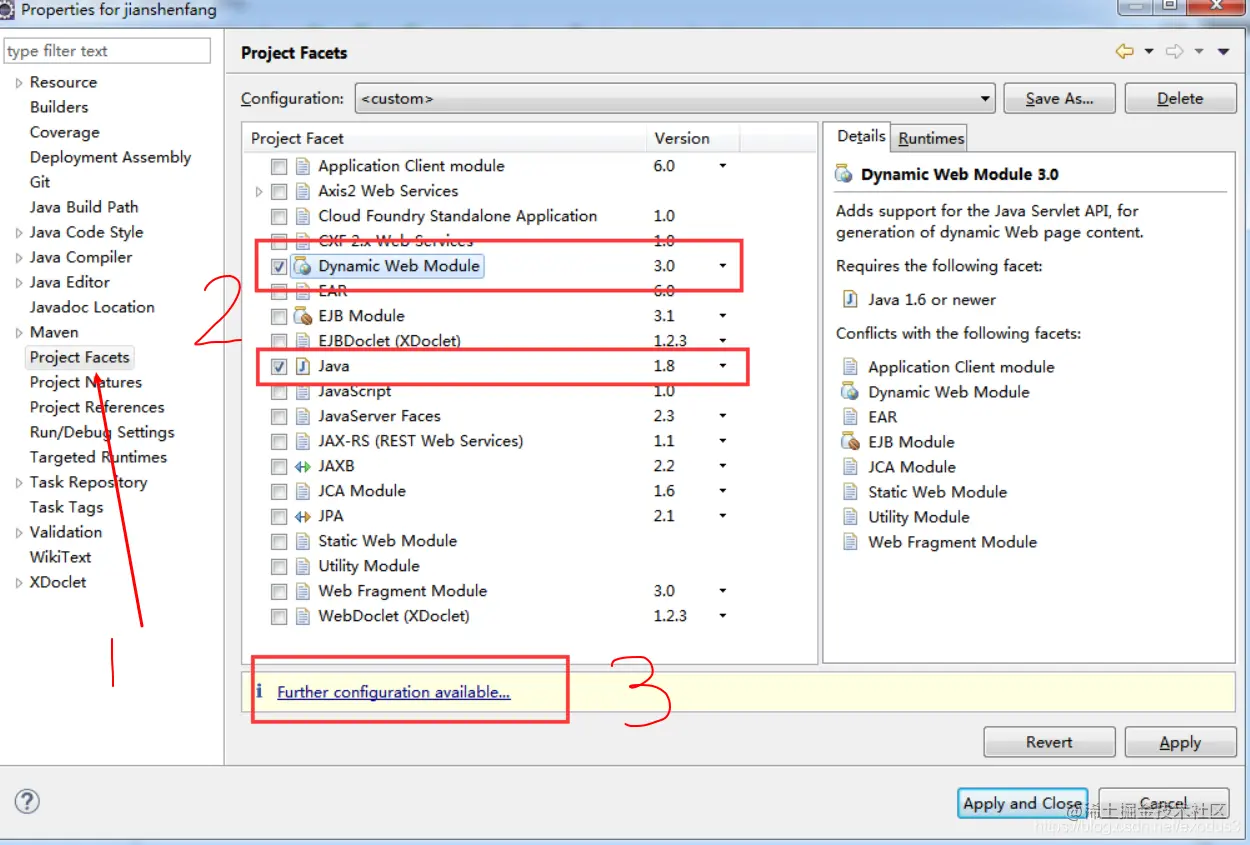Uncheck the Java facet checkbox
This screenshot has width=1250, height=845.
pos(279,367)
